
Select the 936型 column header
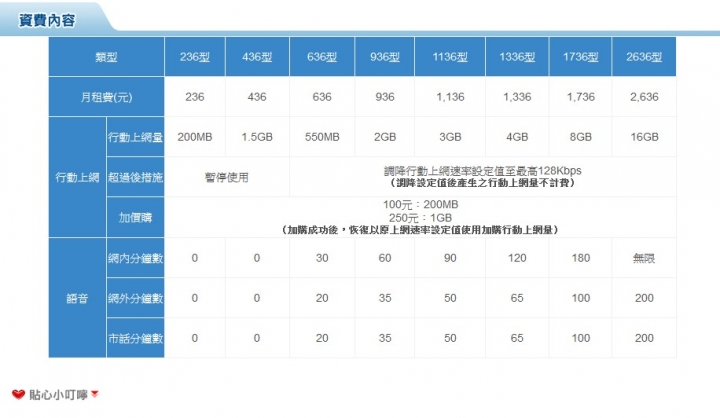click(385, 57)
